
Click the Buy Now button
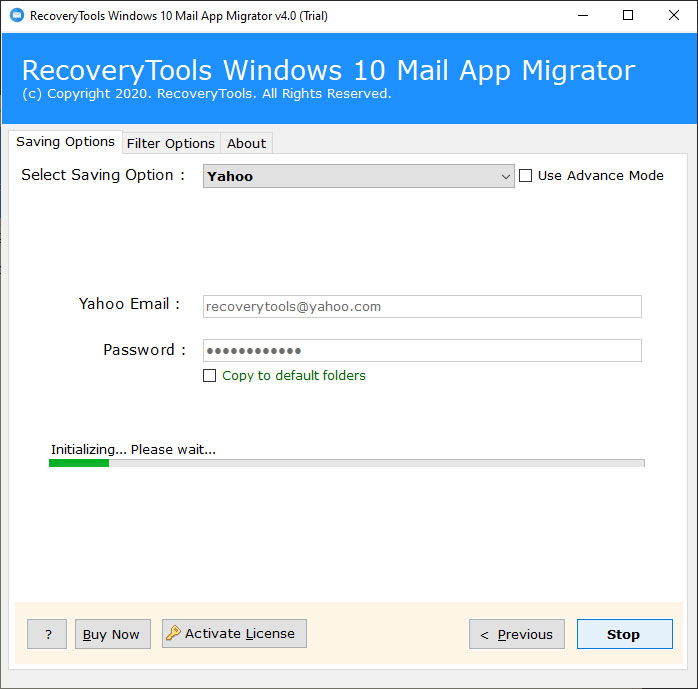[x=113, y=633]
